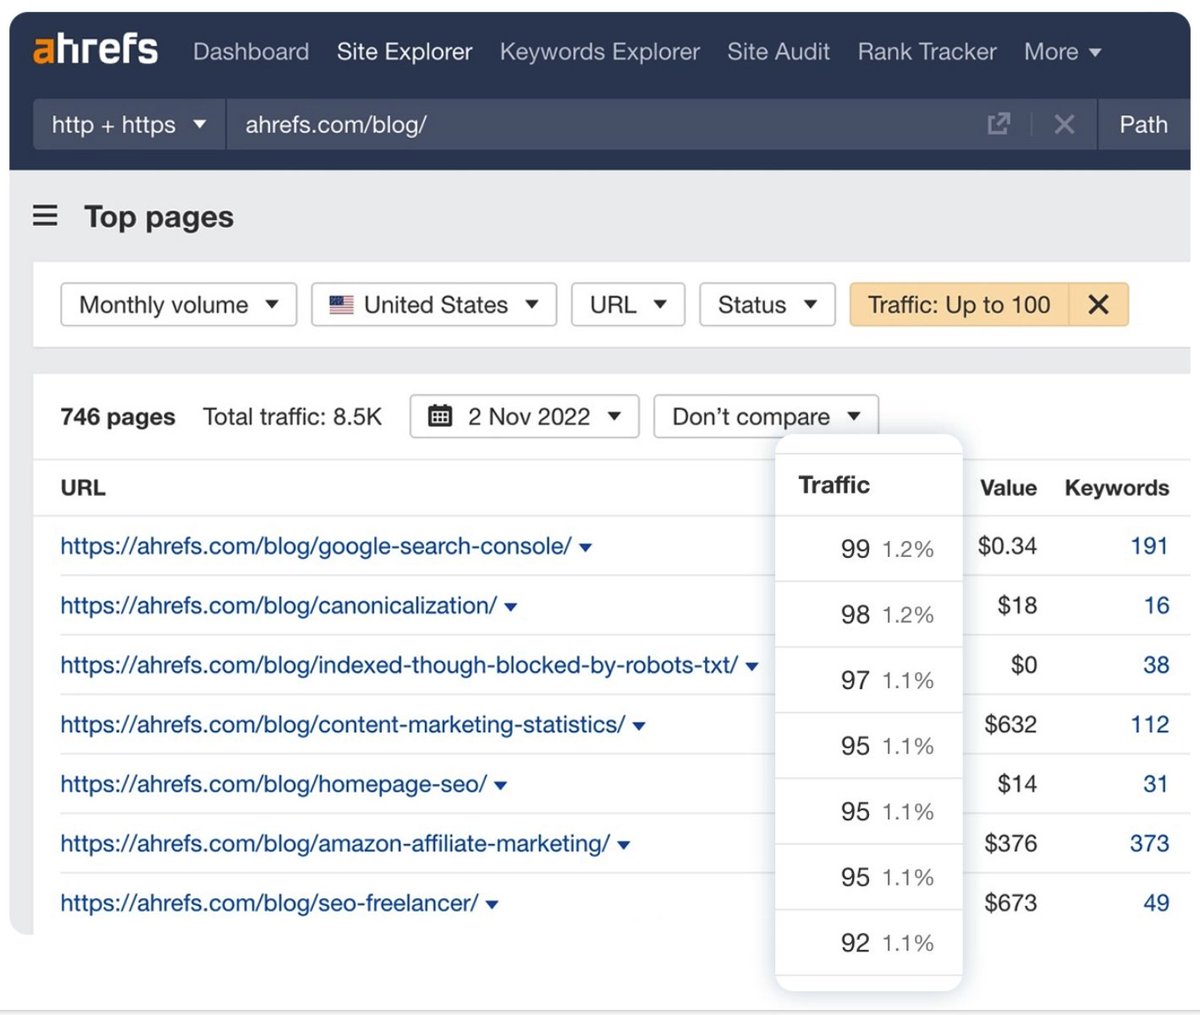Image resolution: width=1200 pixels, height=1015 pixels.
Task: Clear the URL input with X icon
Action: tap(1064, 124)
